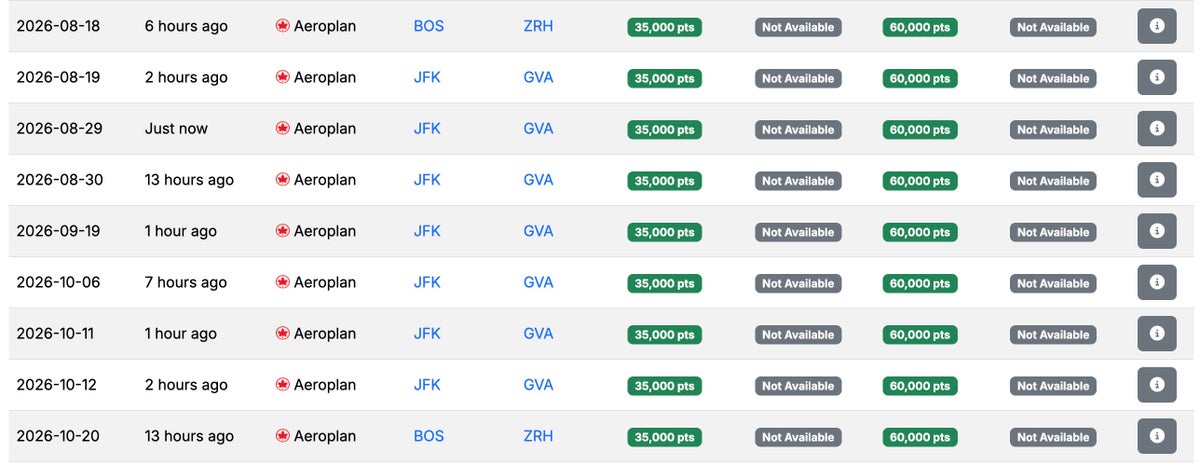View info for 2026-09-19 JFK–GVA flight
This screenshot has width=1200, height=465.
pyautogui.click(x=1157, y=231)
